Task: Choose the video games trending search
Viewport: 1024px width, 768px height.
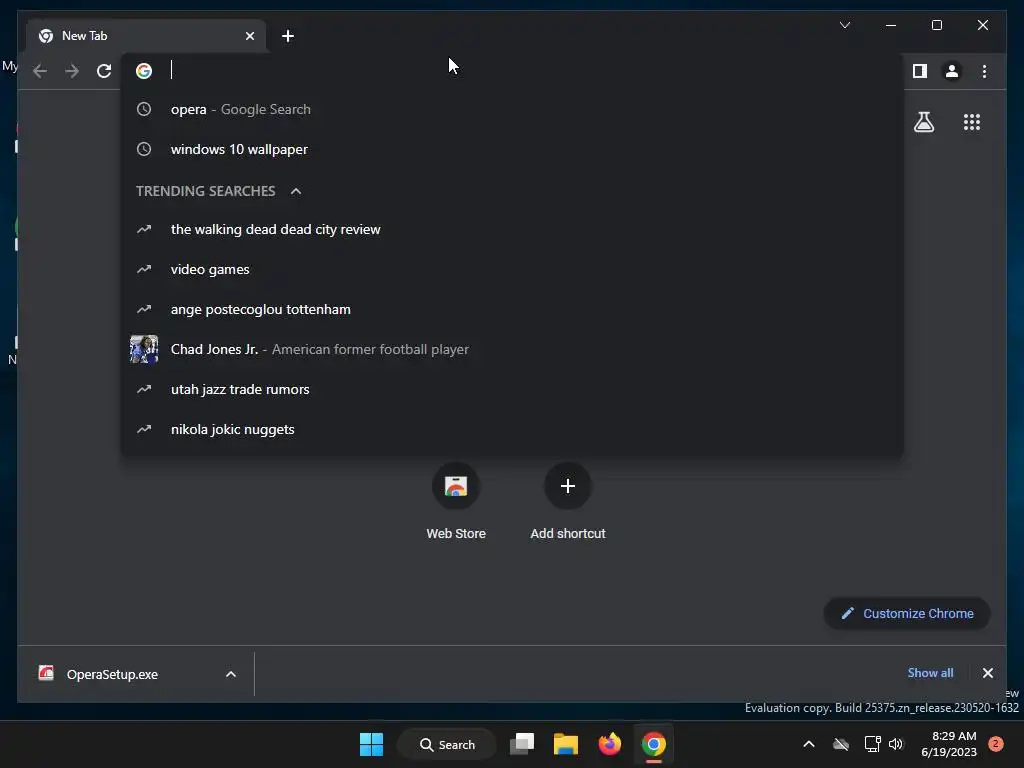Action: (512, 269)
